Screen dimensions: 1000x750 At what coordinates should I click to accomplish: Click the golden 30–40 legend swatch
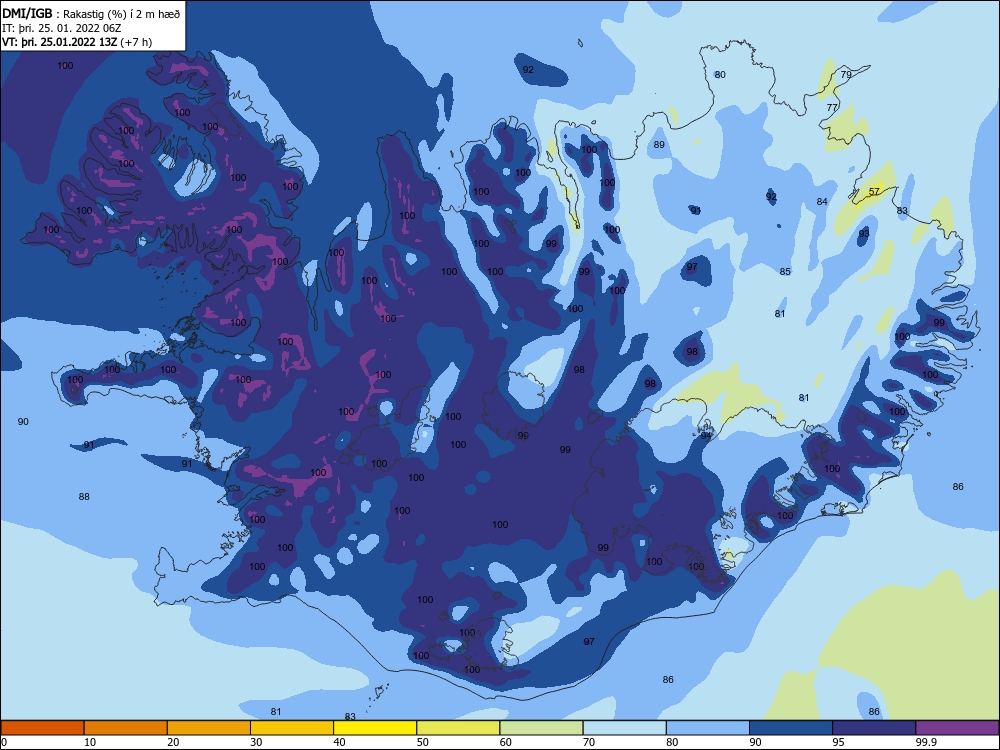pyautogui.click(x=291, y=728)
